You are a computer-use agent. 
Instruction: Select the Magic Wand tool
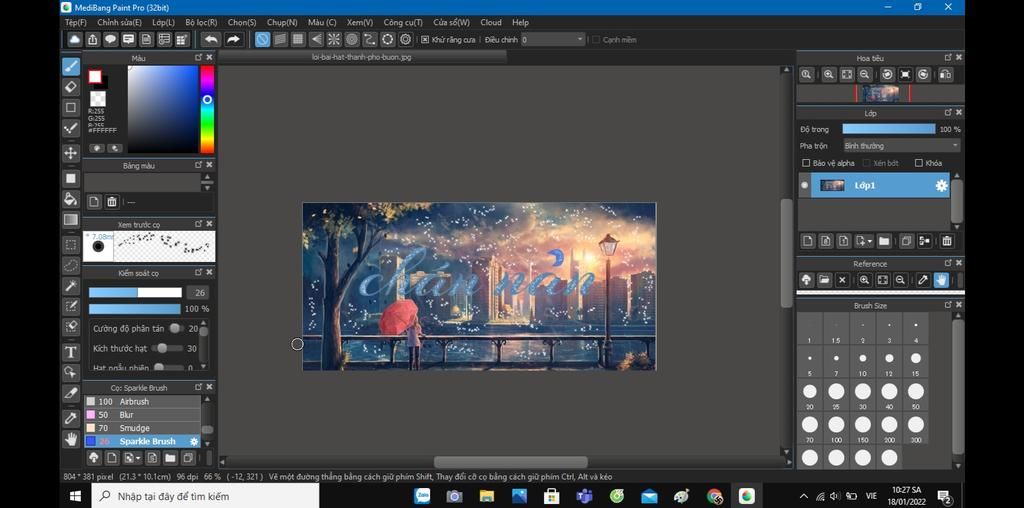[x=71, y=285]
